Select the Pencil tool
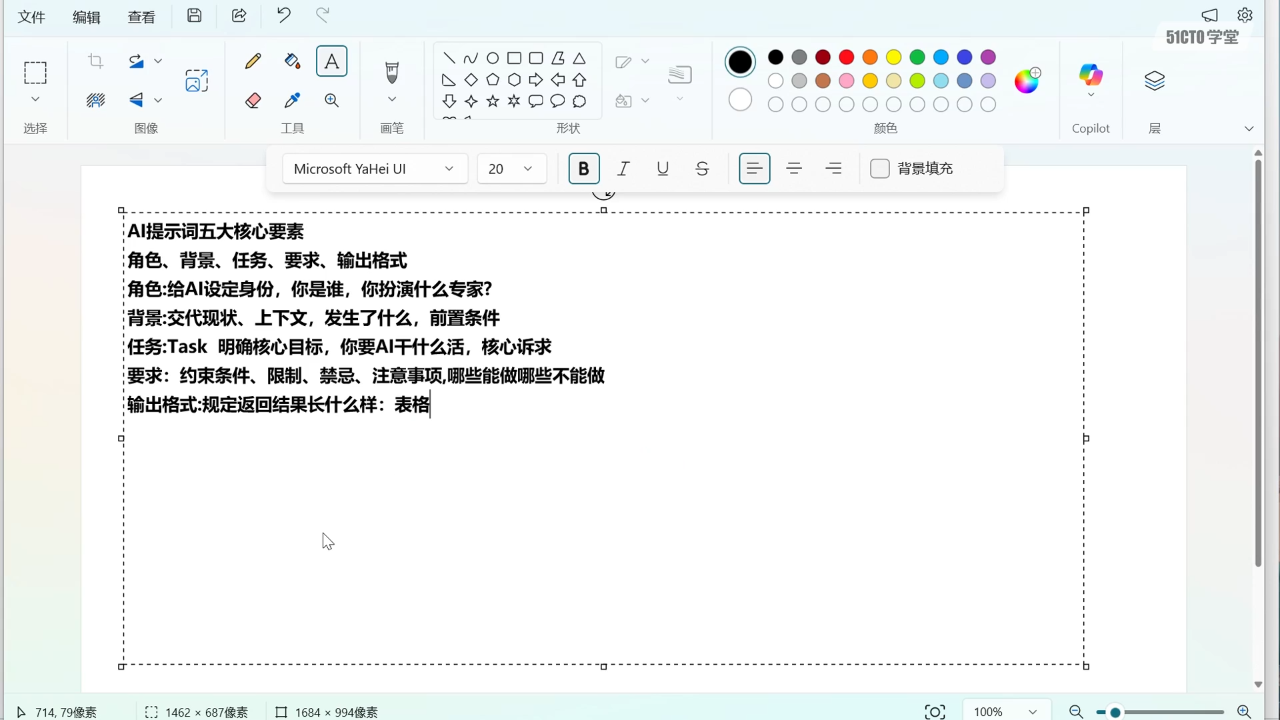The width and height of the screenshot is (1280, 720). coord(253,61)
